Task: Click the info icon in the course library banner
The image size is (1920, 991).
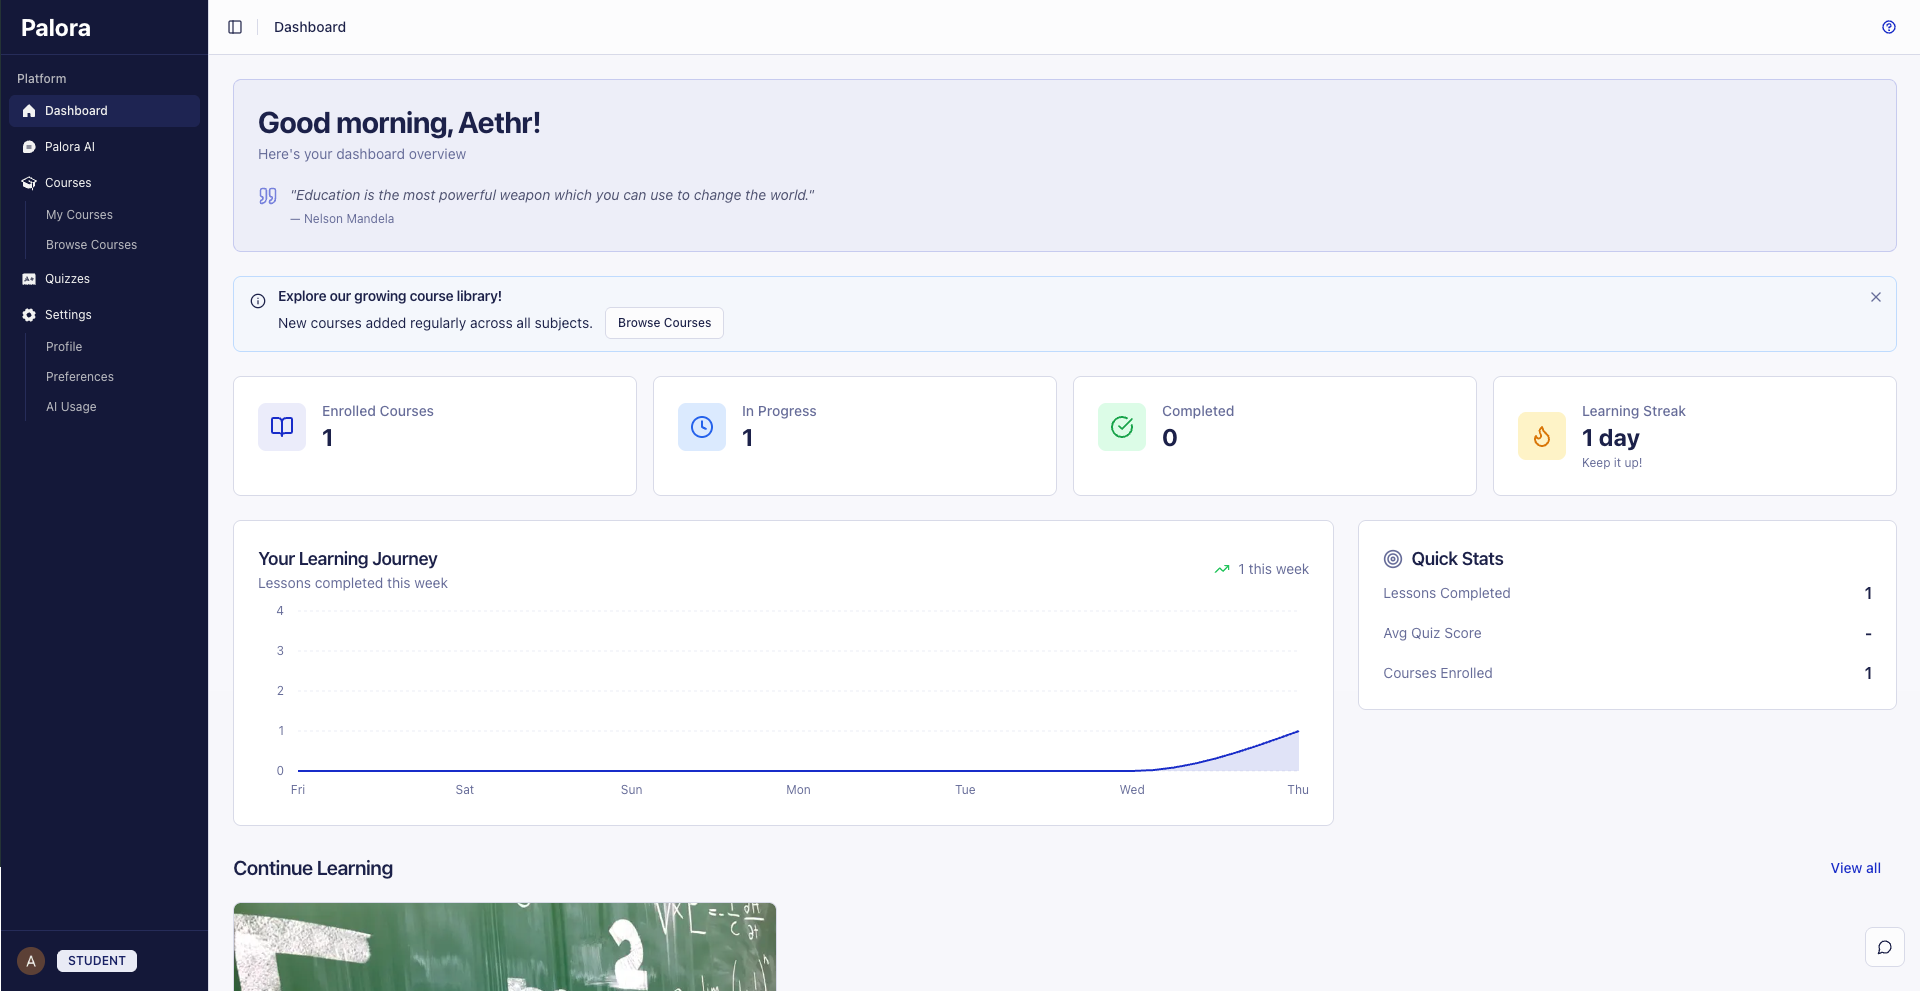Action: pyautogui.click(x=257, y=301)
